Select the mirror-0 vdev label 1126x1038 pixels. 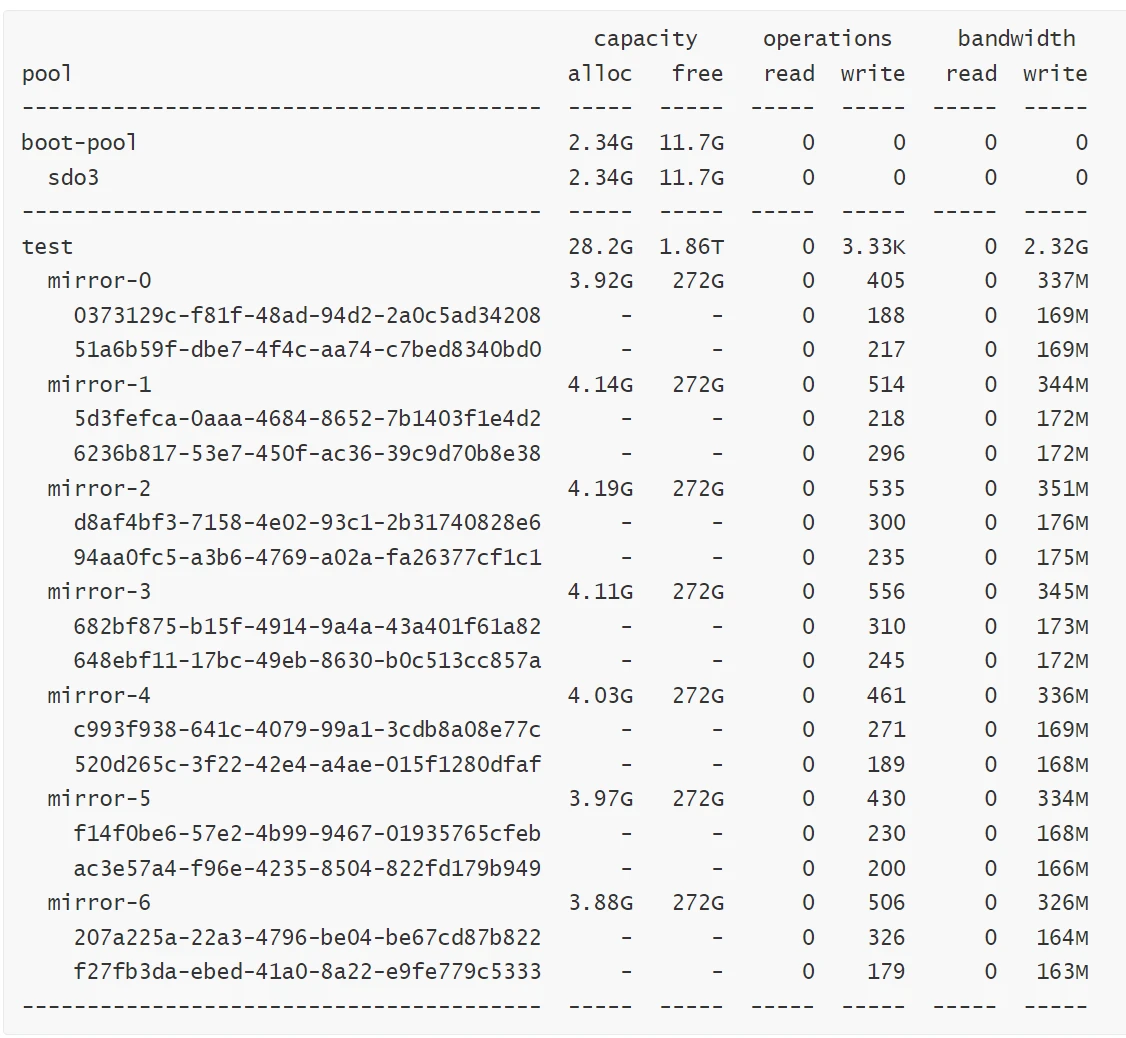[x=99, y=281]
